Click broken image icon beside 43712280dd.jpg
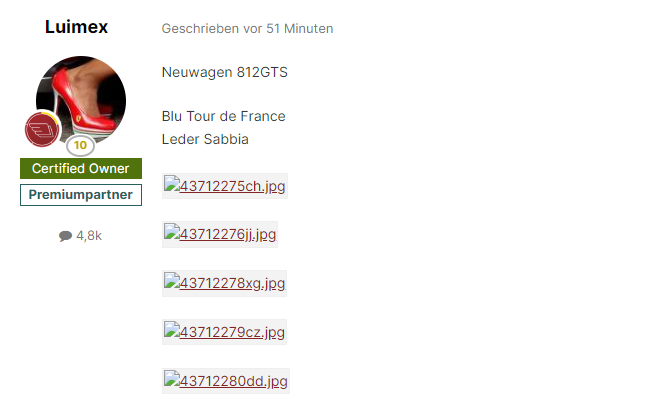Viewport: 672px width, 420px height. pos(172,379)
